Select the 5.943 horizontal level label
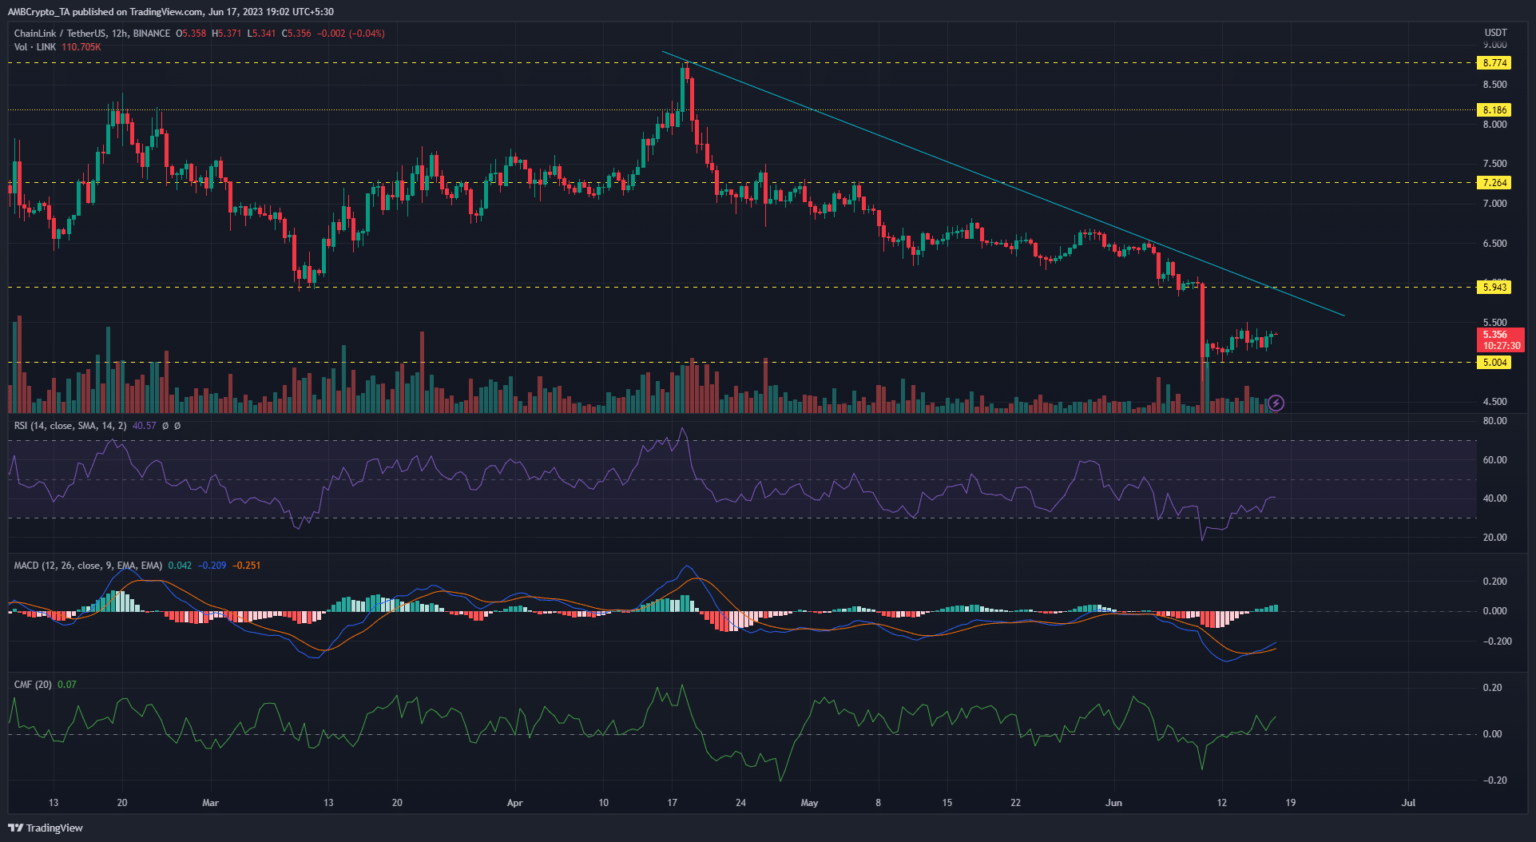The image size is (1536, 842). click(x=1495, y=288)
